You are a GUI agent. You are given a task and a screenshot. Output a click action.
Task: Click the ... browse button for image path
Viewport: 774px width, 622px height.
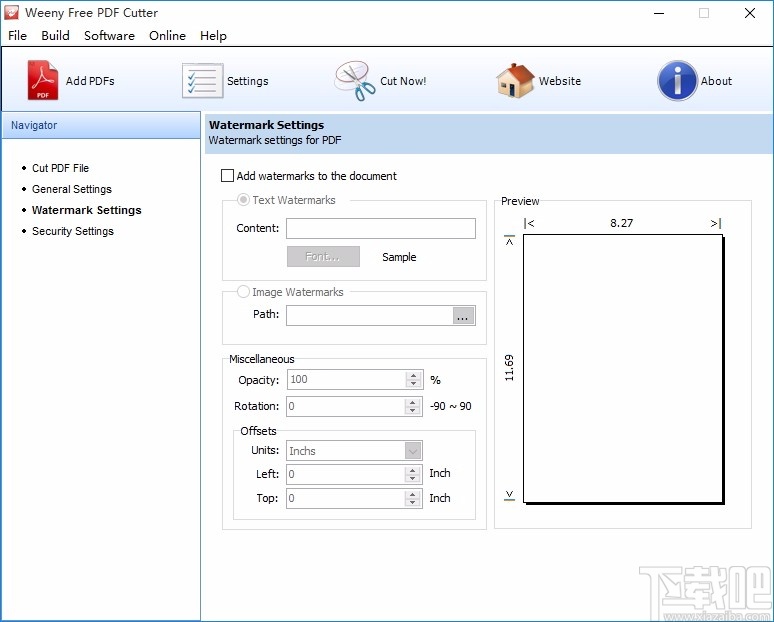point(463,315)
